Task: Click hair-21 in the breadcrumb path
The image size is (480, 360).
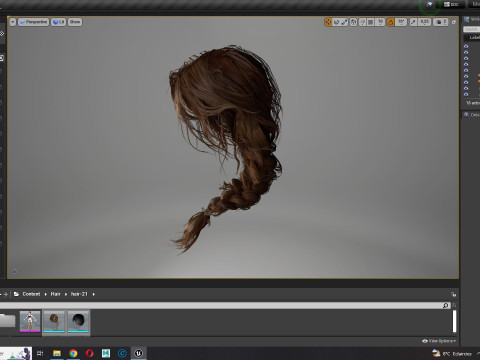Action: coord(79,294)
